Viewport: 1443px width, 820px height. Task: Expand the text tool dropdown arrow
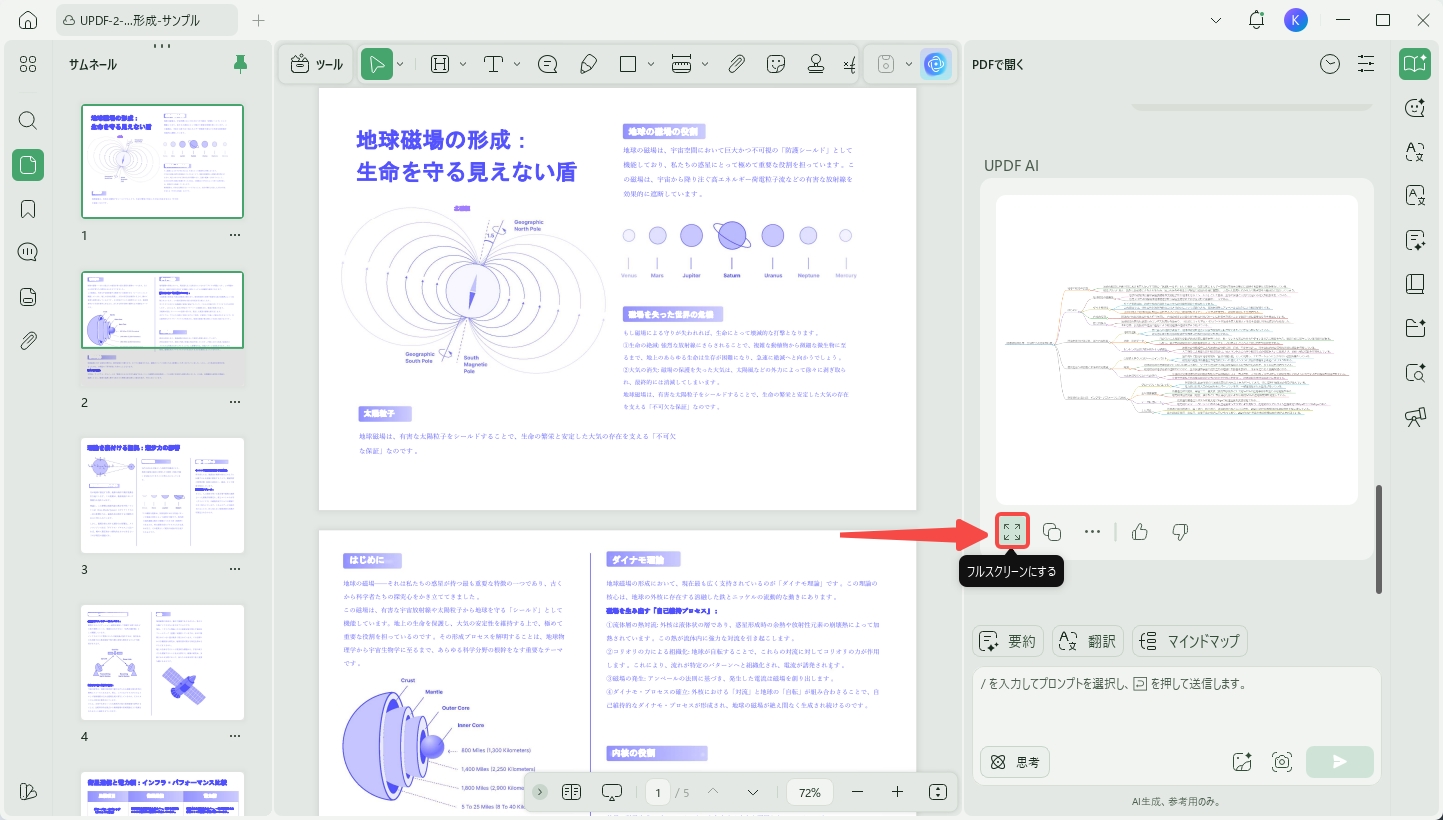tap(517, 64)
